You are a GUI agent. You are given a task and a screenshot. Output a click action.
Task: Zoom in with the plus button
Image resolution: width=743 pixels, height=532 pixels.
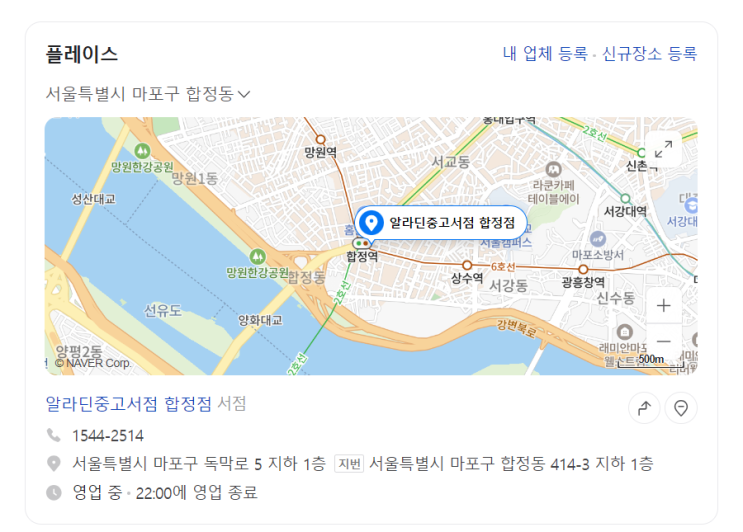[663, 306]
